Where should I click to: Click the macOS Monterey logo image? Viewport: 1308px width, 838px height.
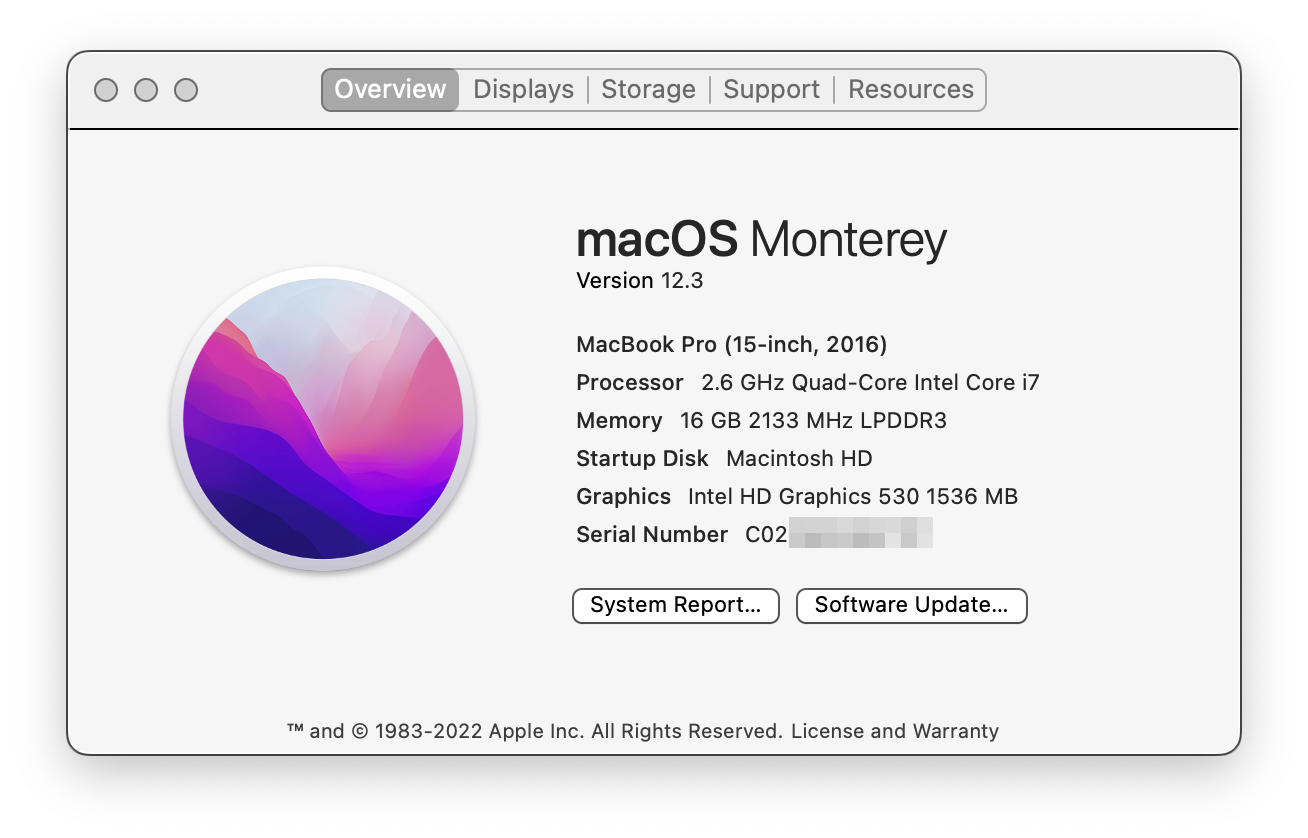click(x=323, y=419)
